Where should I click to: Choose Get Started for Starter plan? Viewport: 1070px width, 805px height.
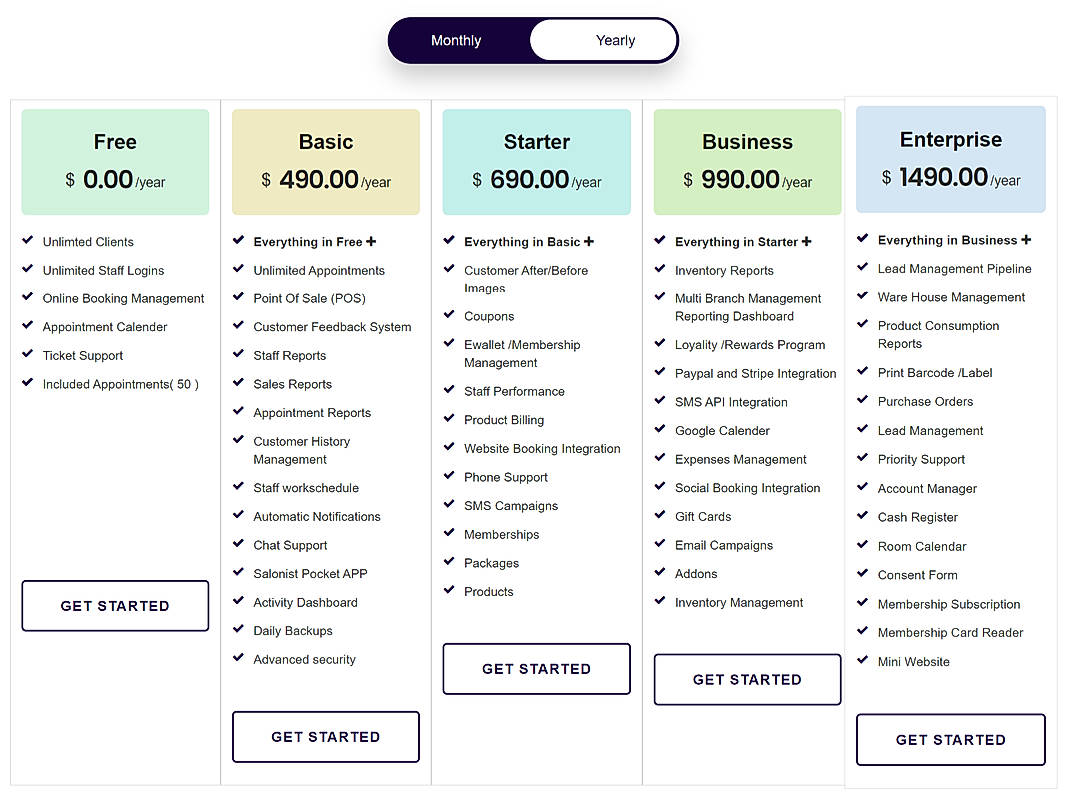coord(536,669)
